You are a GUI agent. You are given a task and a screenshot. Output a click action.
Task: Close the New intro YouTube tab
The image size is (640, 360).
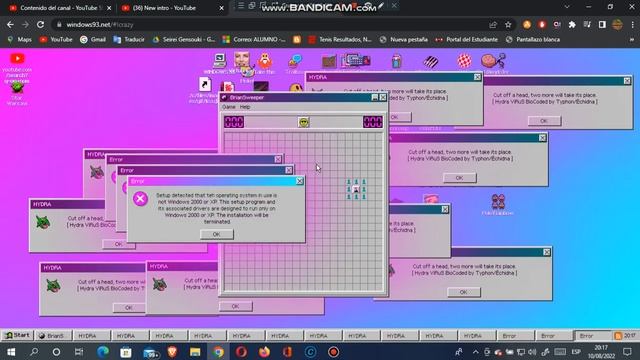click(222, 8)
